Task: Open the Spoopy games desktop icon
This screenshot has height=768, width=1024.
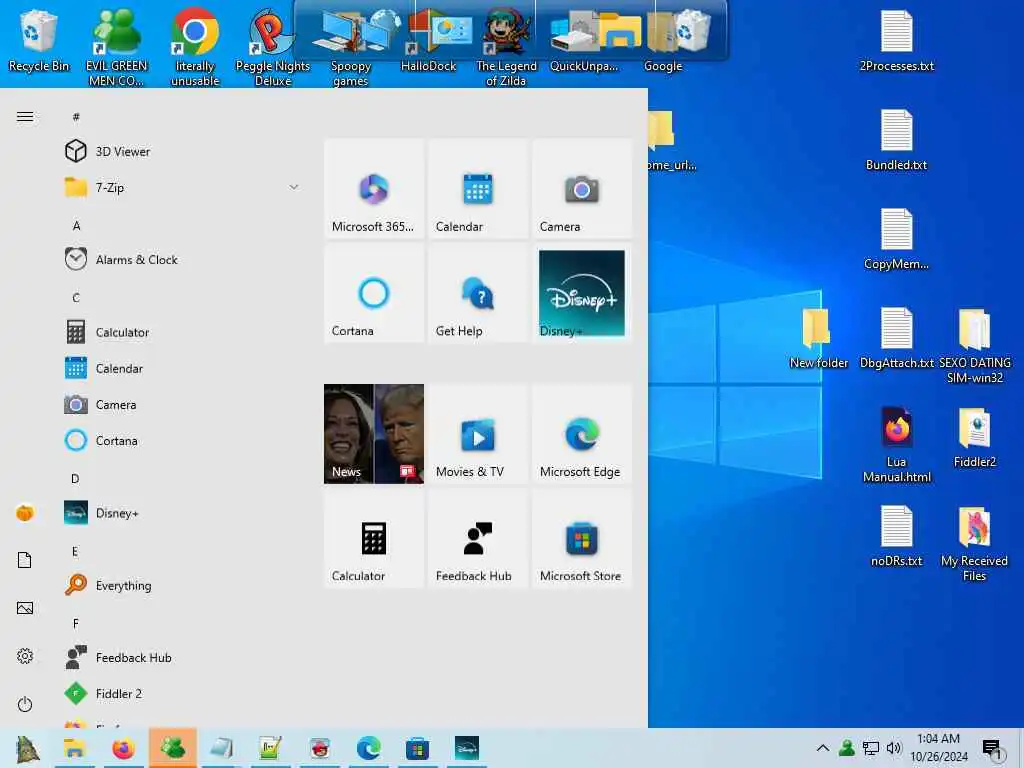Action: [x=351, y=47]
